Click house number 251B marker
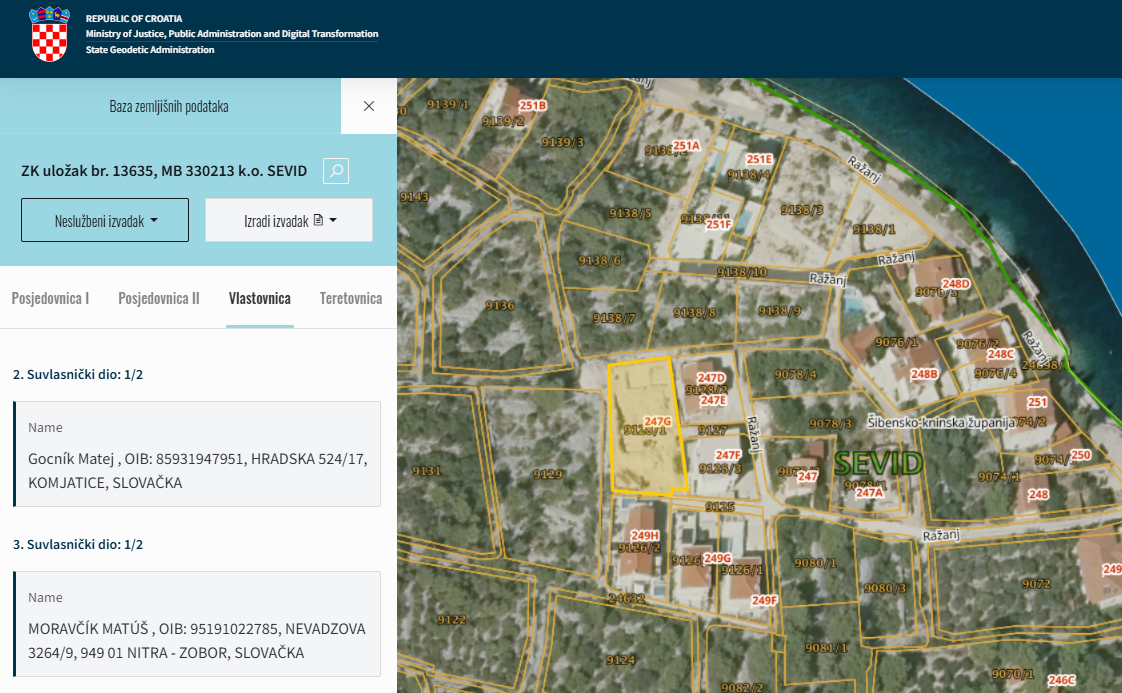Image resolution: width=1122 pixels, height=693 pixels. click(533, 105)
